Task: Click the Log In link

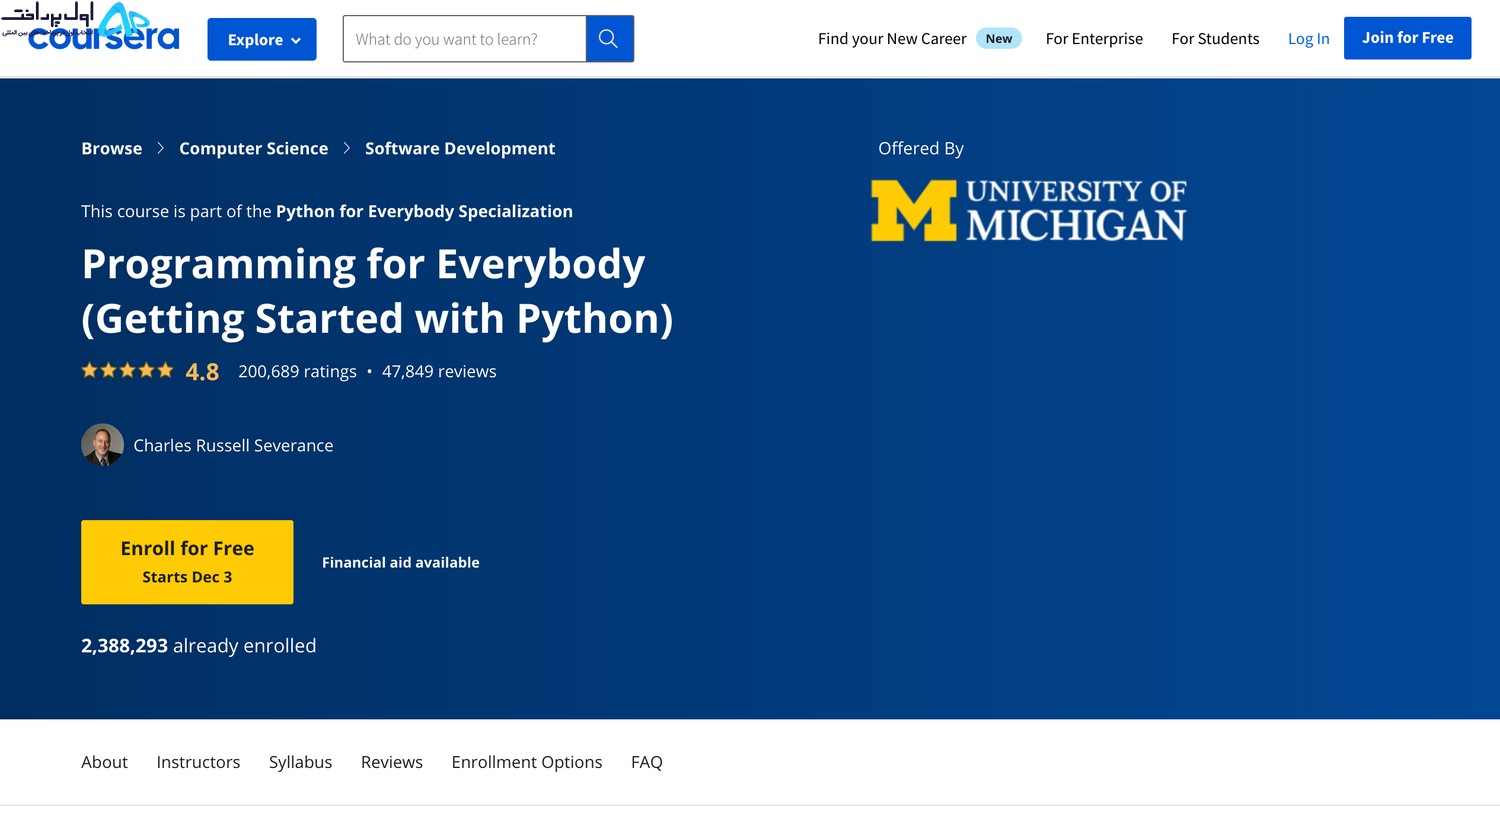Action: [1308, 39]
